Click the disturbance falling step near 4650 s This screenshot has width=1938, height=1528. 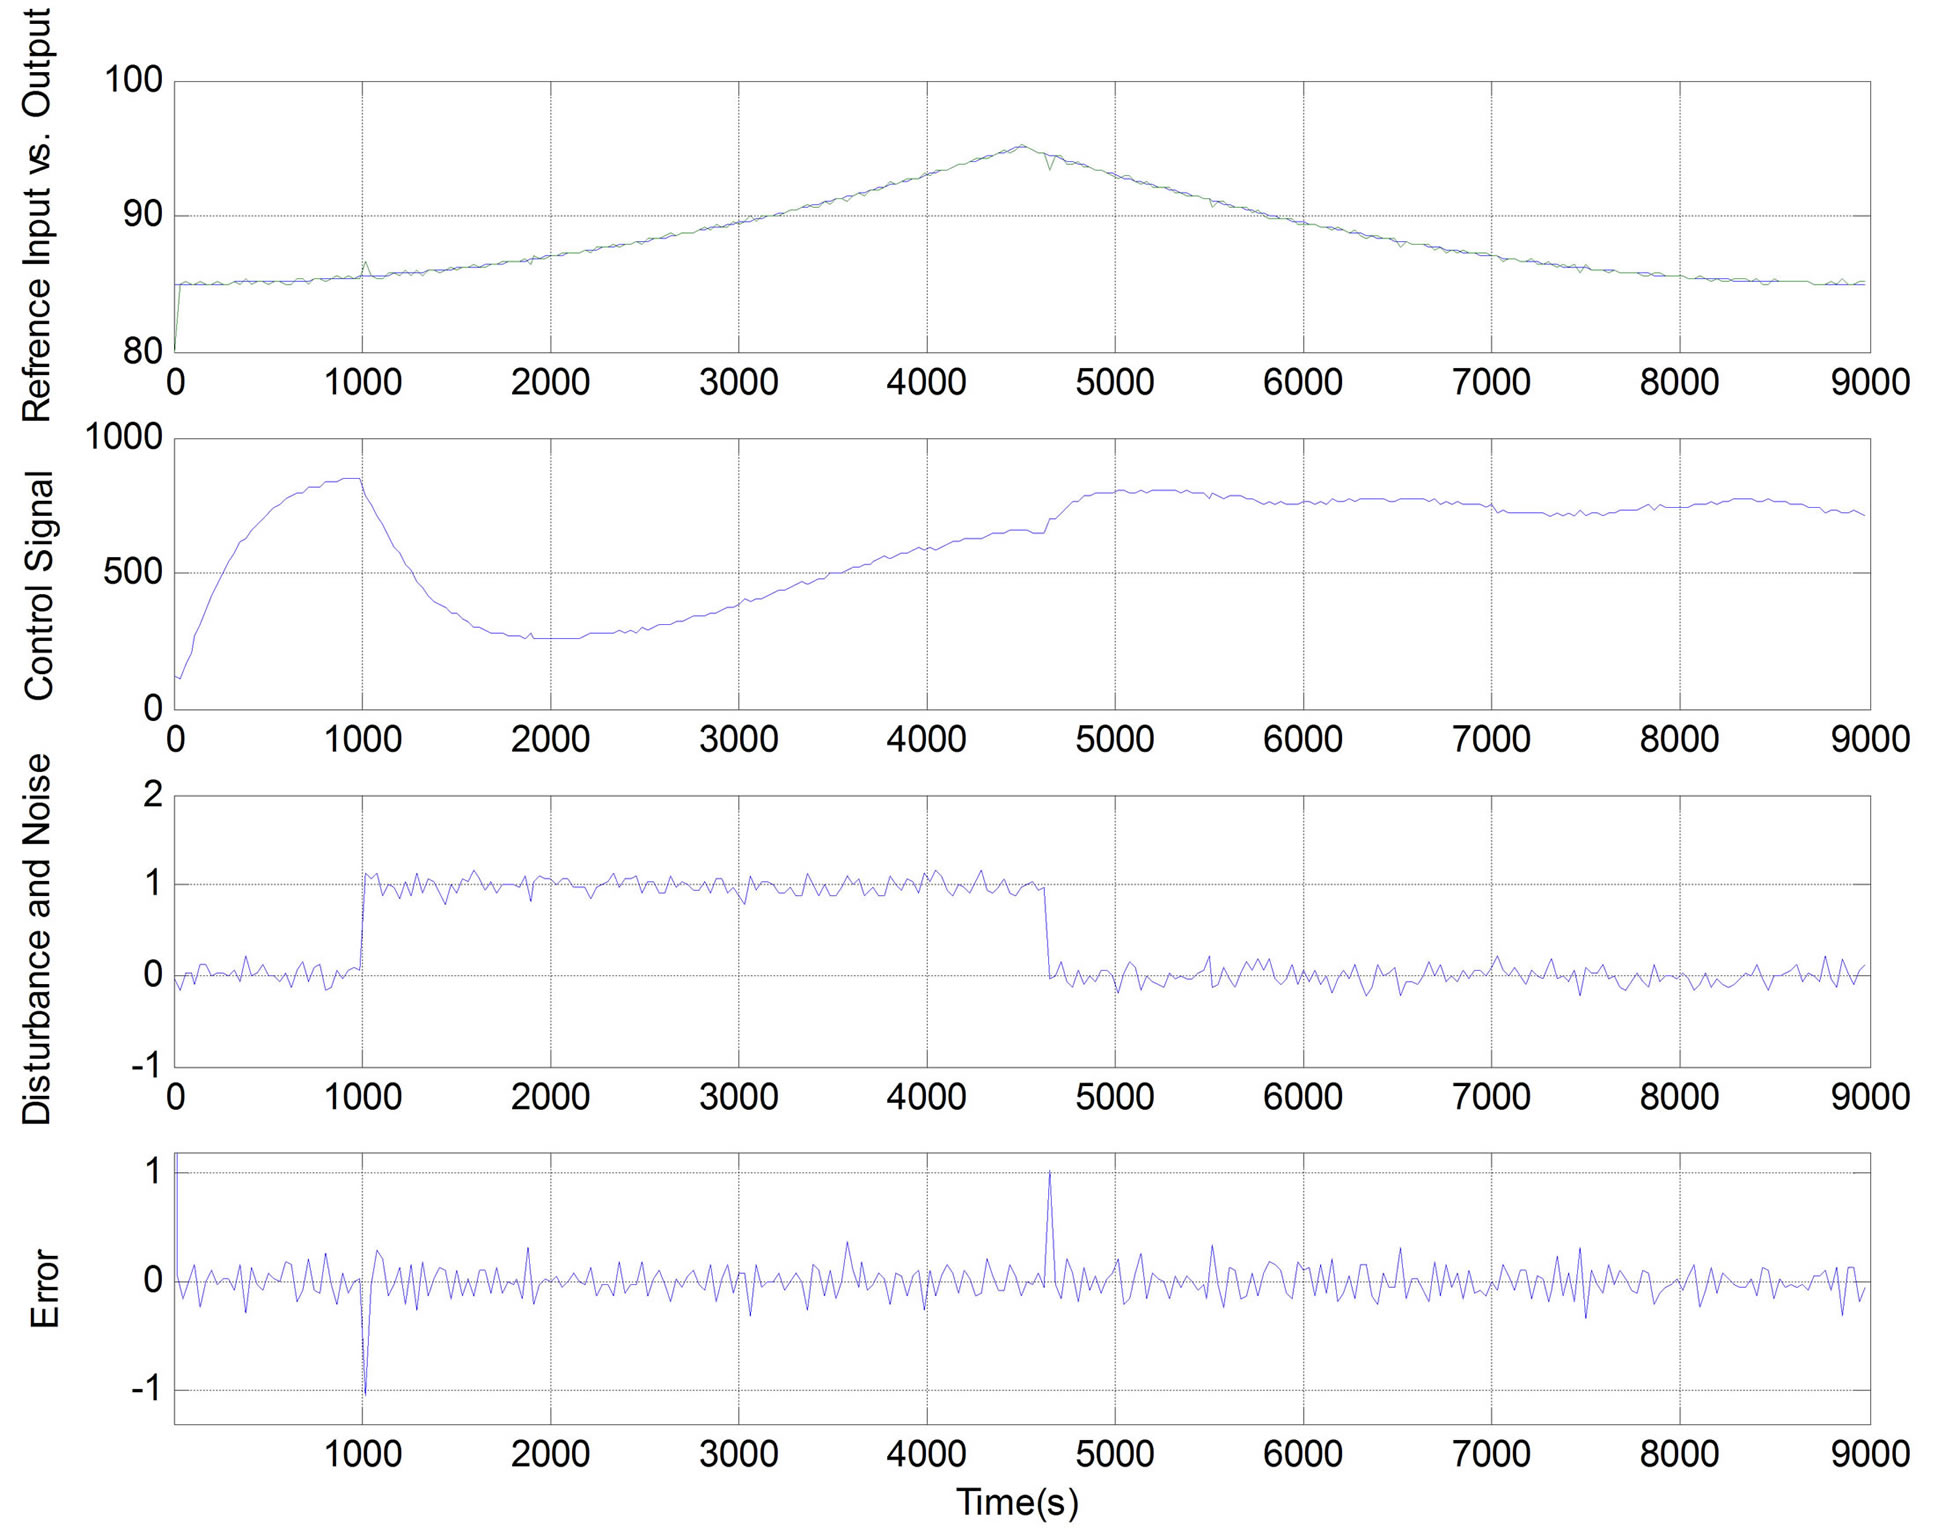[x=1047, y=932]
